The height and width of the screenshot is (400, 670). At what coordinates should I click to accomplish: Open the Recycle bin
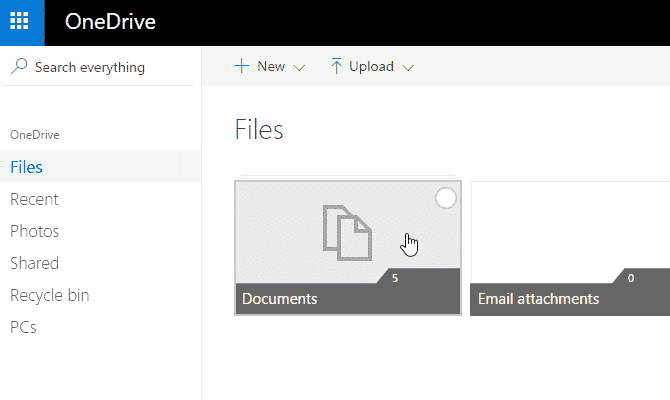coord(49,295)
